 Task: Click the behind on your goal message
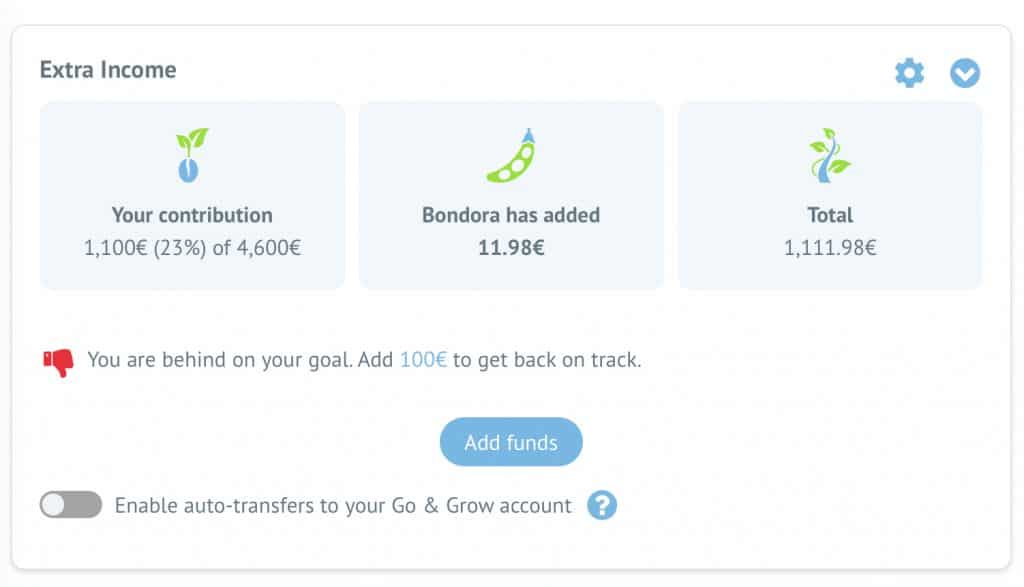pyautogui.click(x=364, y=360)
